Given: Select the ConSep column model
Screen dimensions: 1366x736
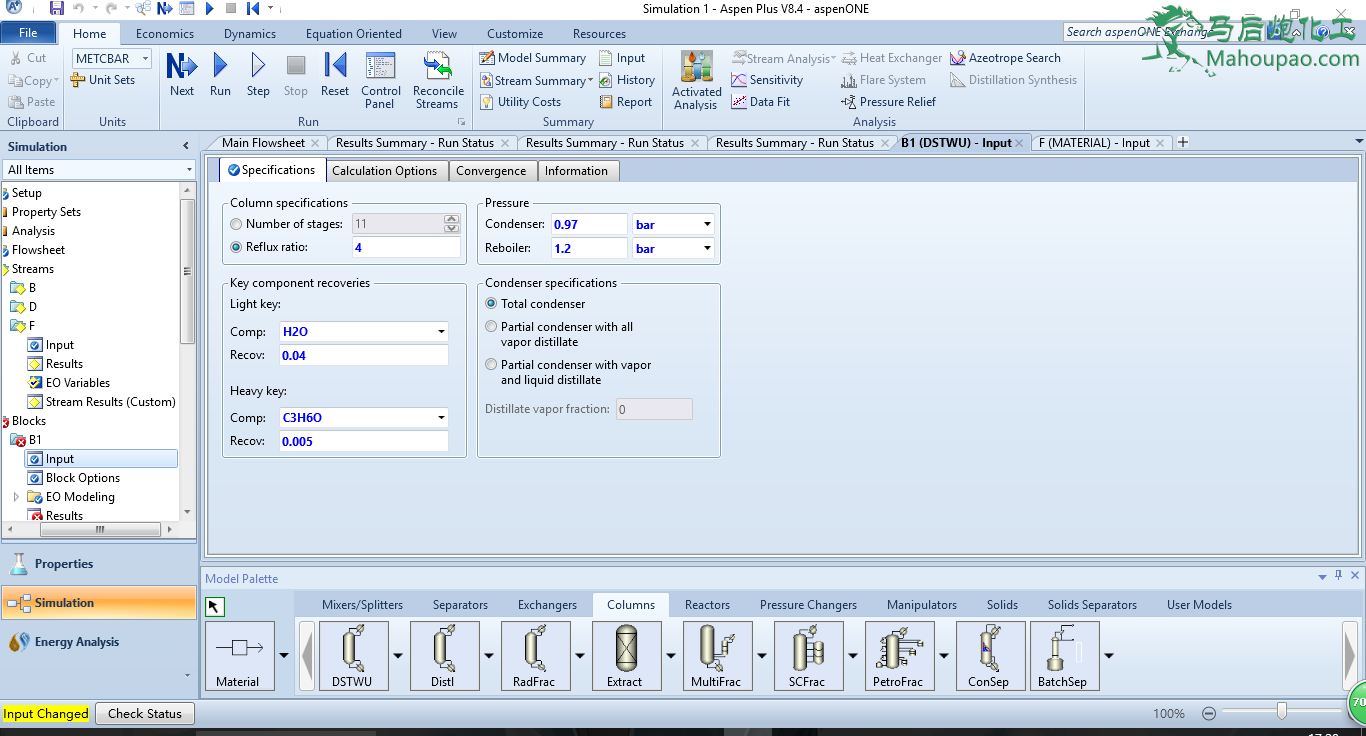Looking at the screenshot, I should 989,656.
